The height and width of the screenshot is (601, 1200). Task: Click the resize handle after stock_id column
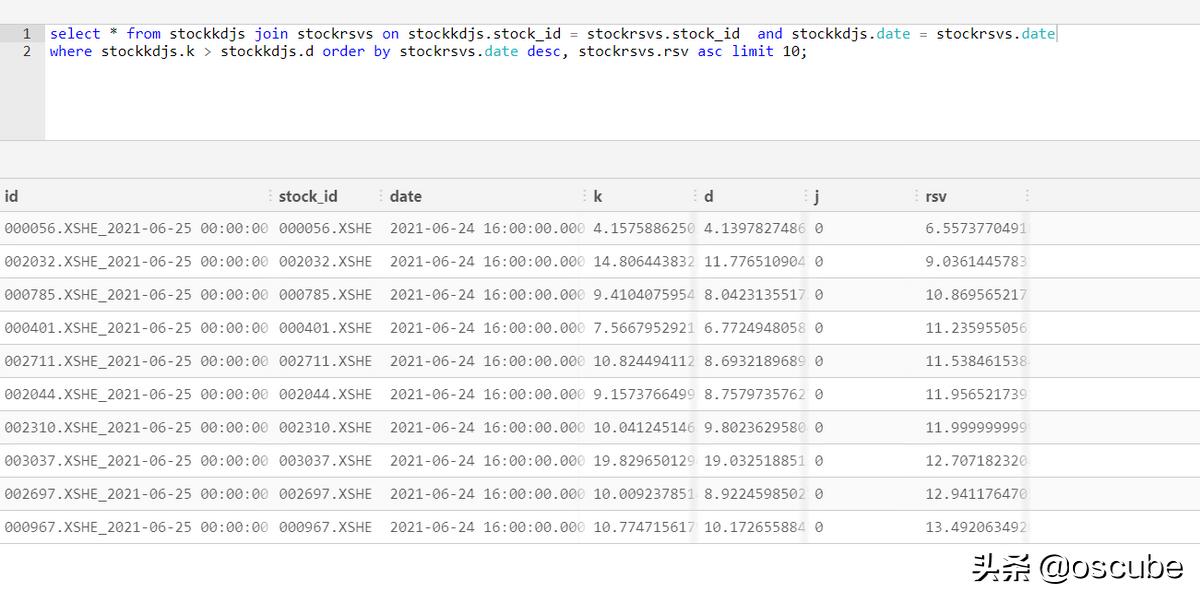380,196
